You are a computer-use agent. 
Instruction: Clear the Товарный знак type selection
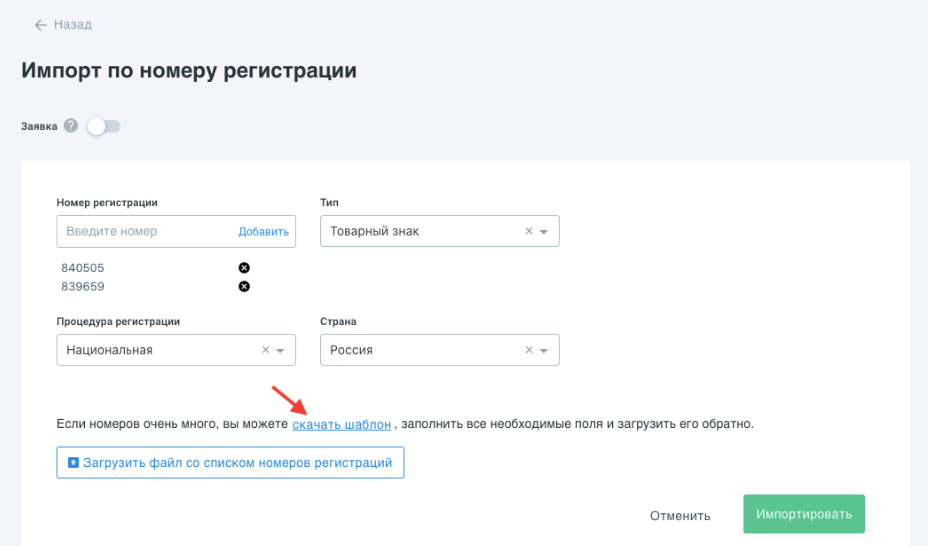pos(529,231)
